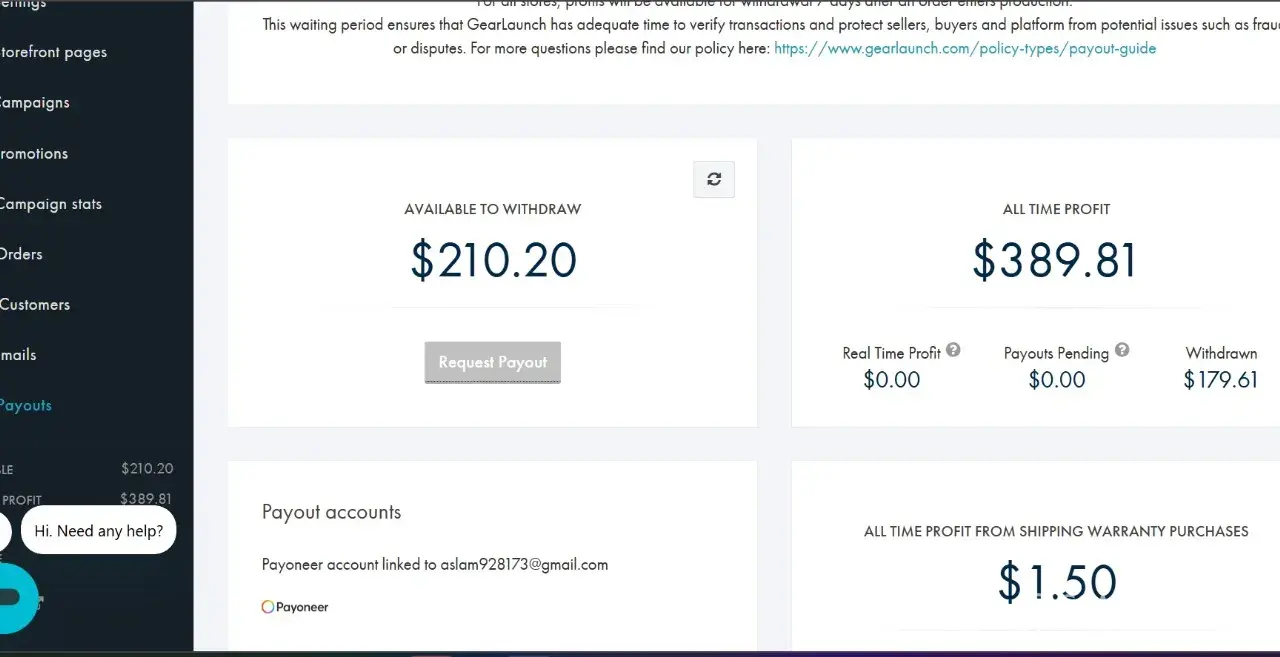
Task: Navigate to Orders in the sidebar
Action: 21,254
